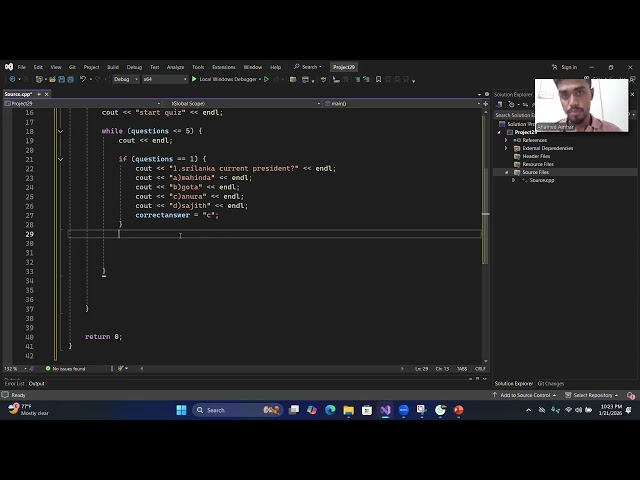Click the notifications bell icon in status bar
640x480 pixels.
point(631,395)
